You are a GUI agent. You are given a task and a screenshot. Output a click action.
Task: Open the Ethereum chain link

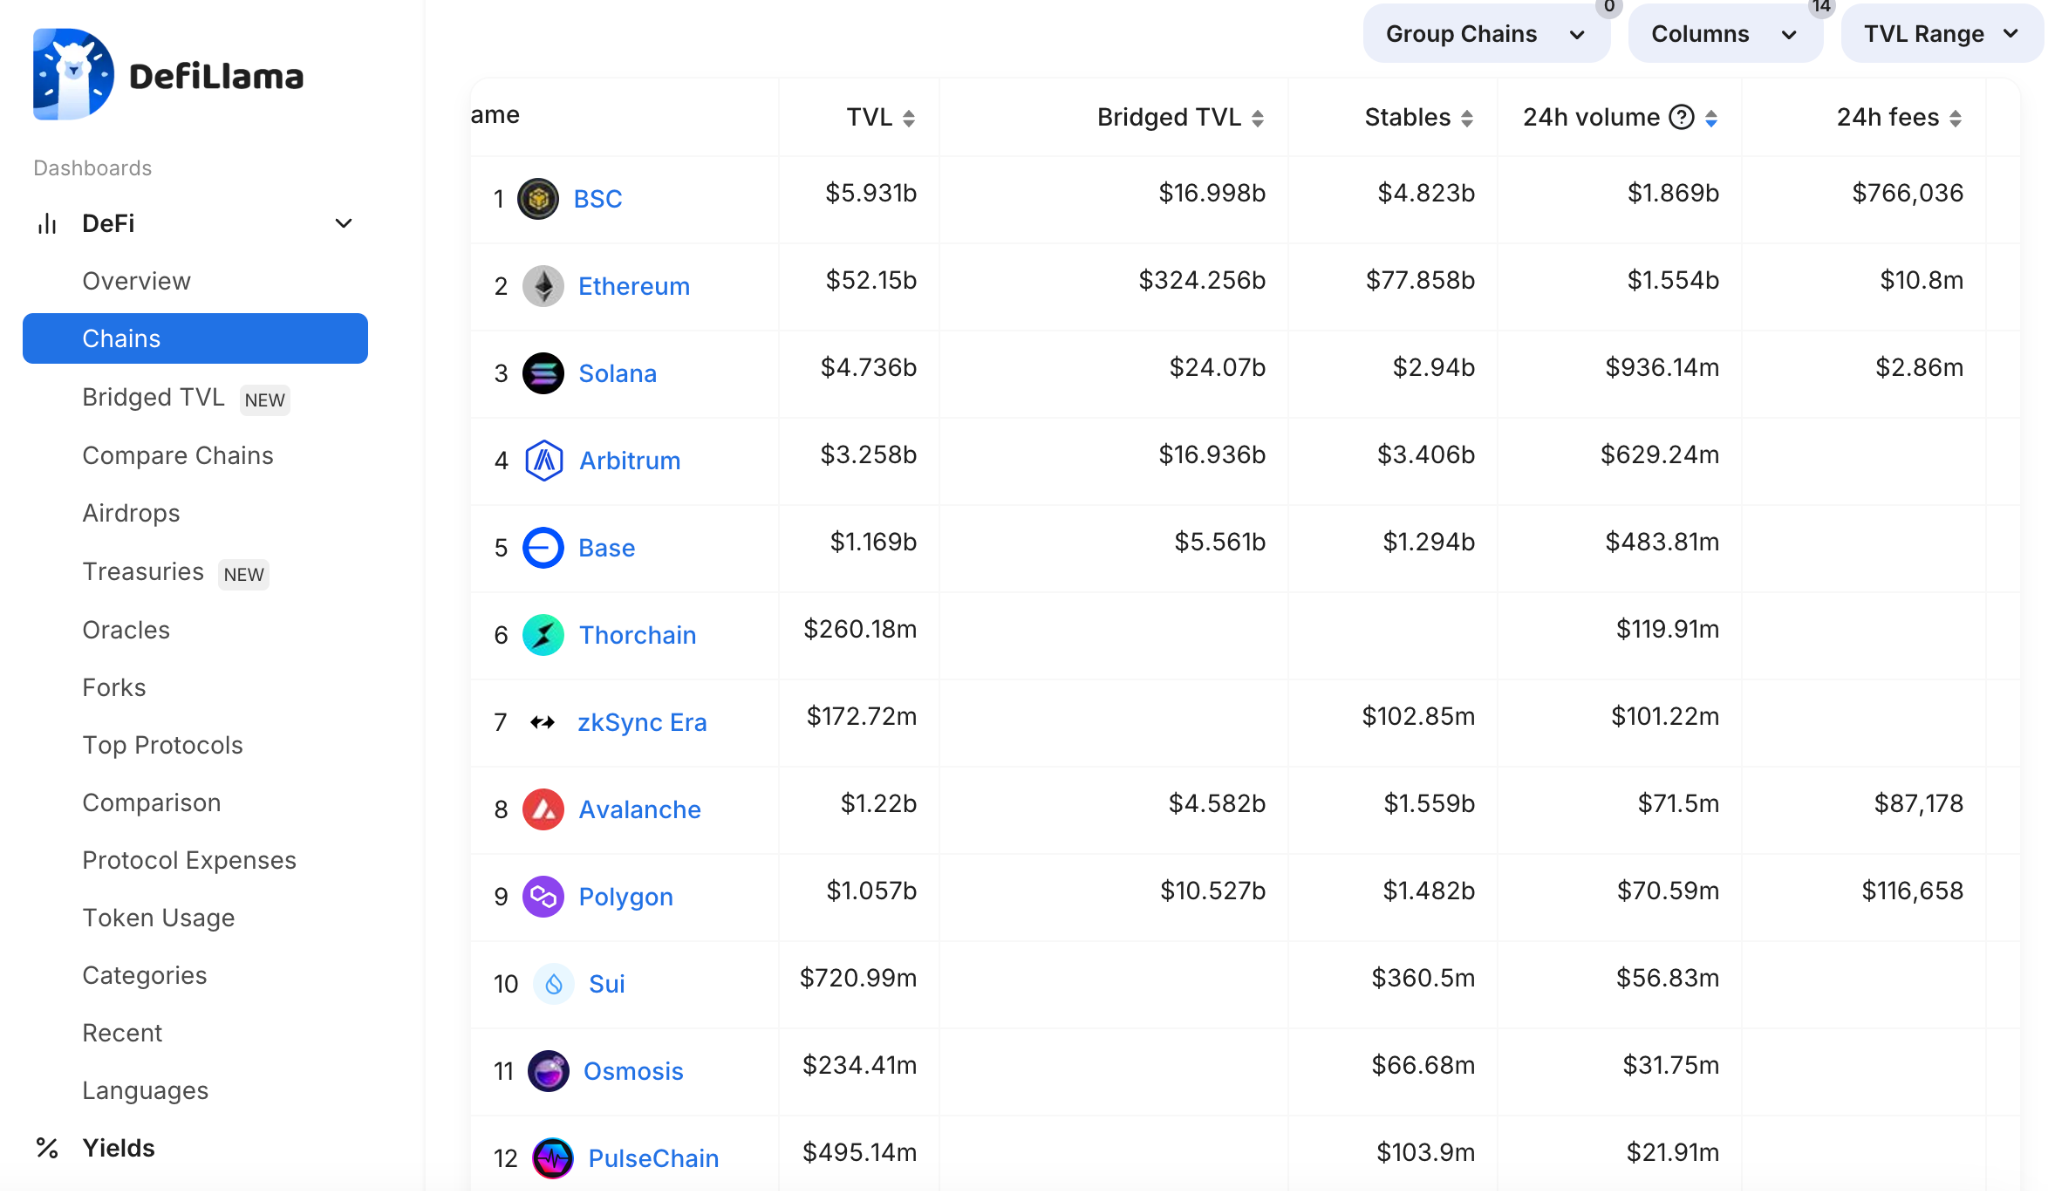pyautogui.click(x=634, y=286)
